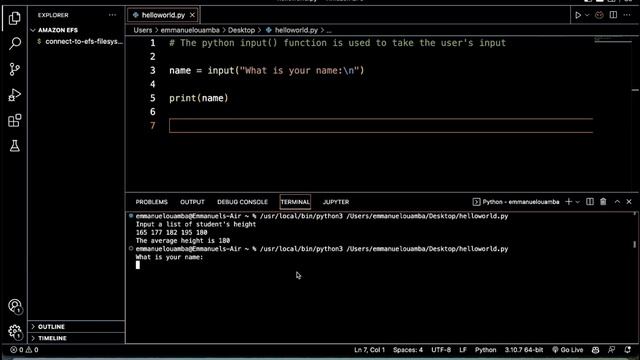
Task: Open the Manage gear settings
Action: (15, 331)
